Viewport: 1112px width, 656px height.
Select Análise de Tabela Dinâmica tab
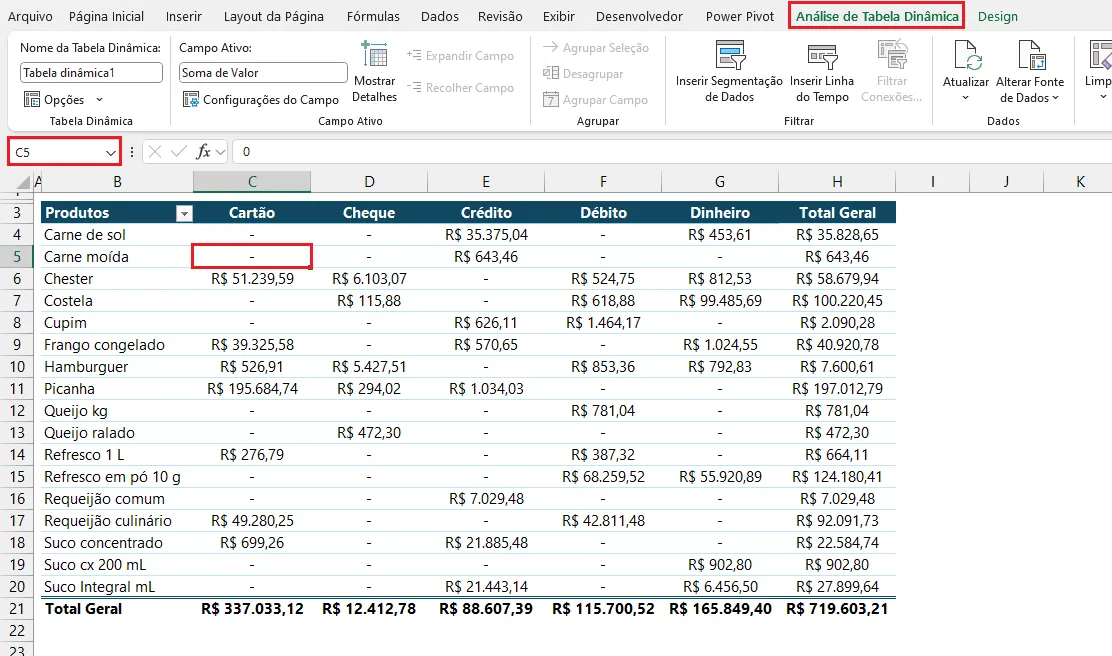[877, 16]
